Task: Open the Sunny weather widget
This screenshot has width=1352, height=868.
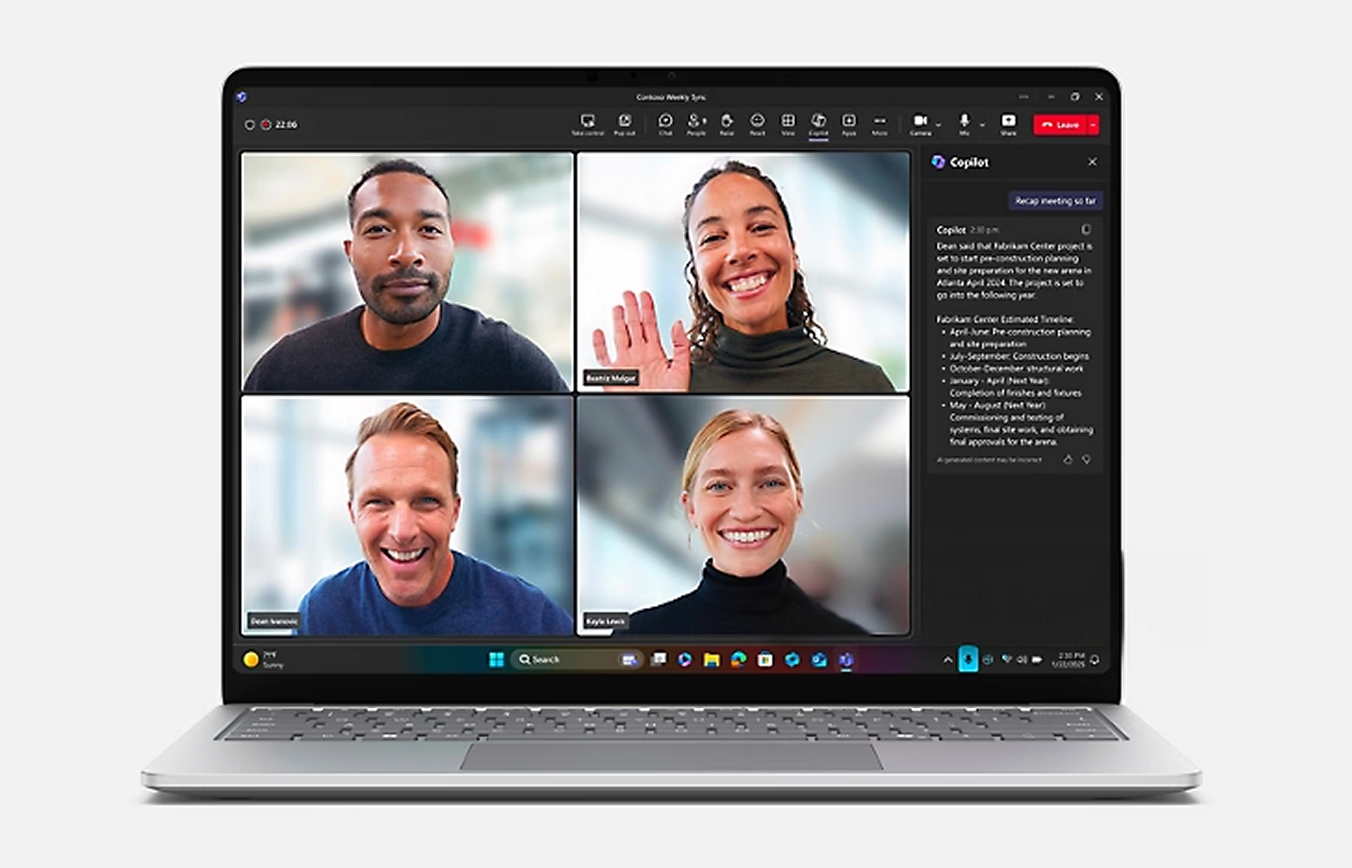Action: pyautogui.click(x=264, y=659)
